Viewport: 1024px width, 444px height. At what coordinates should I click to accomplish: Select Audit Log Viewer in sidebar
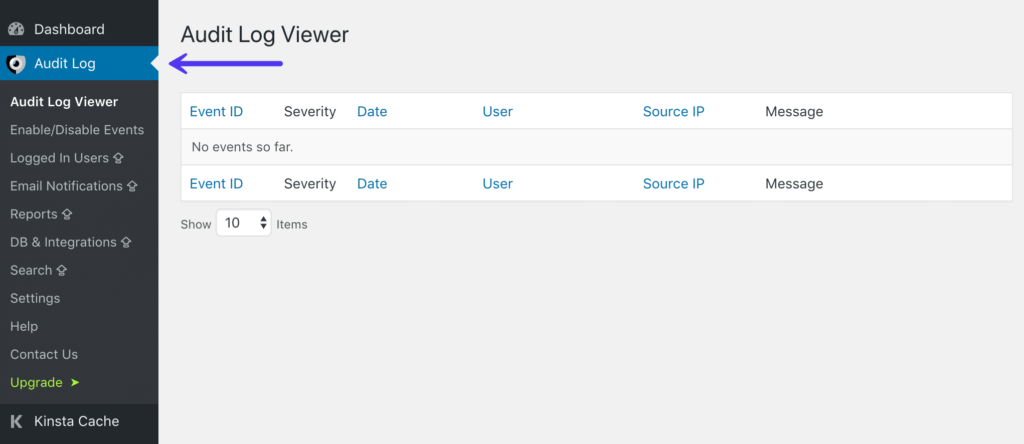64,102
